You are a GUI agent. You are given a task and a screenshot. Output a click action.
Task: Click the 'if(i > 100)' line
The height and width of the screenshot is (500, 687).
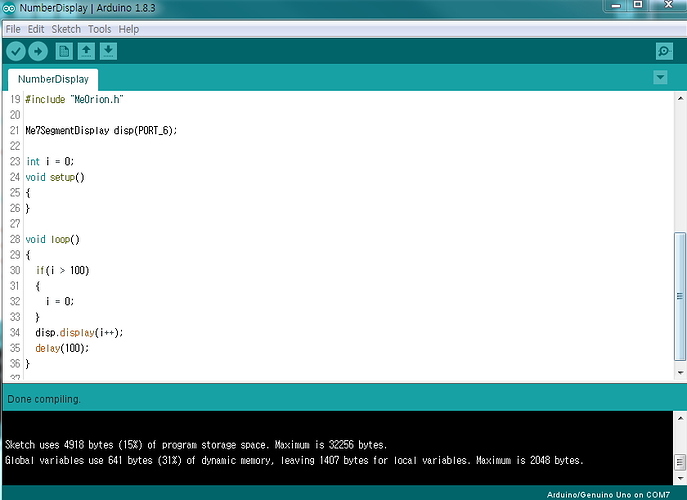tap(62, 271)
